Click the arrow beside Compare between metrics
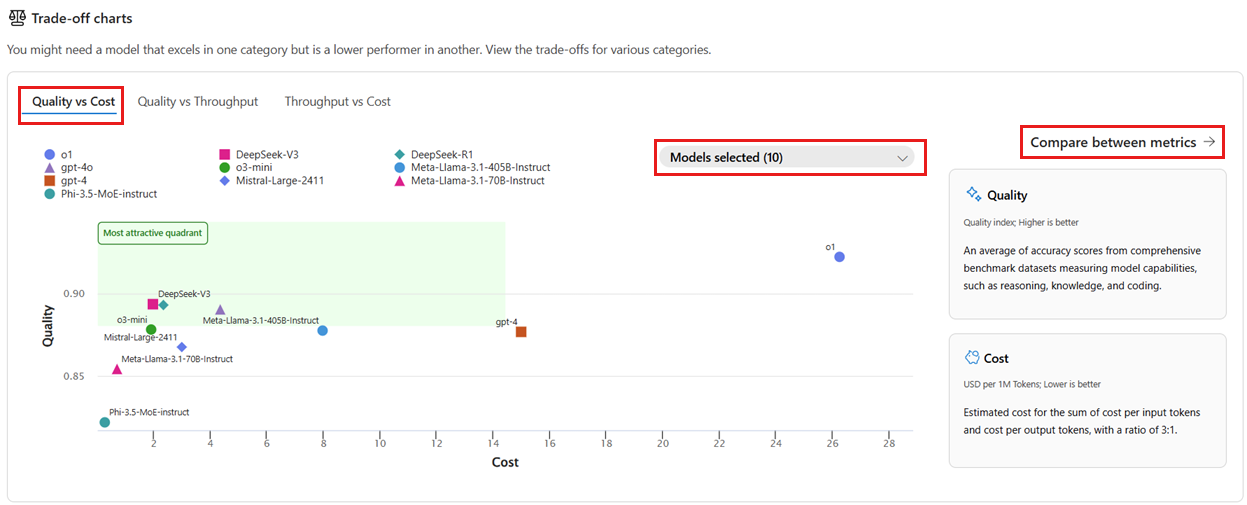 point(1210,142)
